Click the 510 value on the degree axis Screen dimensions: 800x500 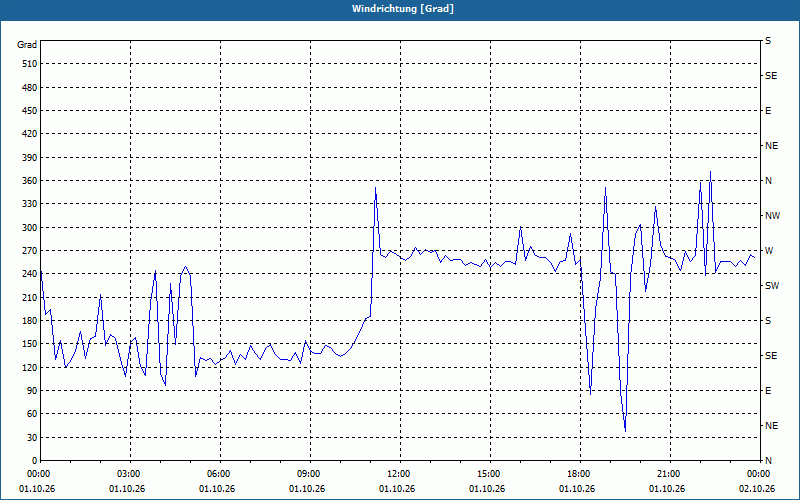[30, 64]
